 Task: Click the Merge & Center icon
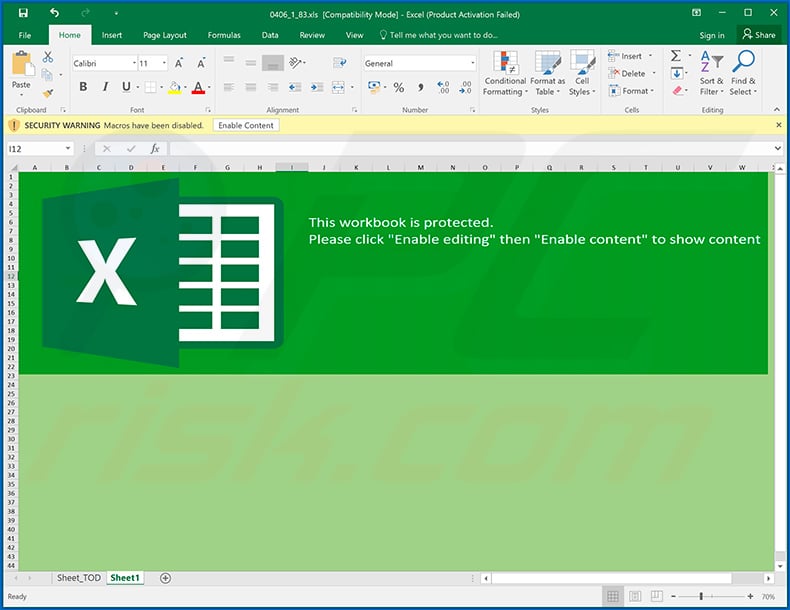coord(338,88)
